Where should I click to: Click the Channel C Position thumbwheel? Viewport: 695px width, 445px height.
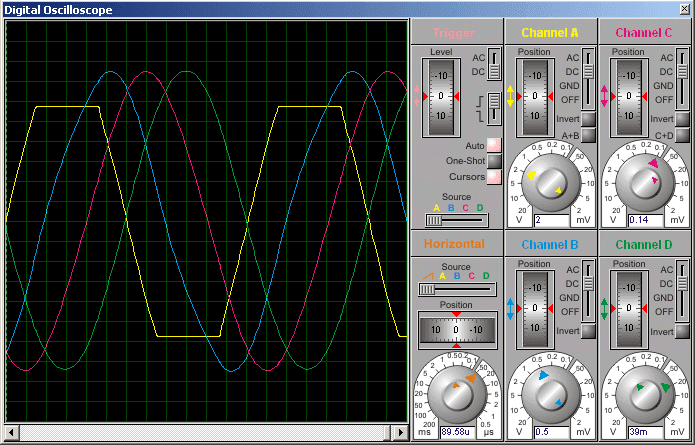(x=629, y=97)
